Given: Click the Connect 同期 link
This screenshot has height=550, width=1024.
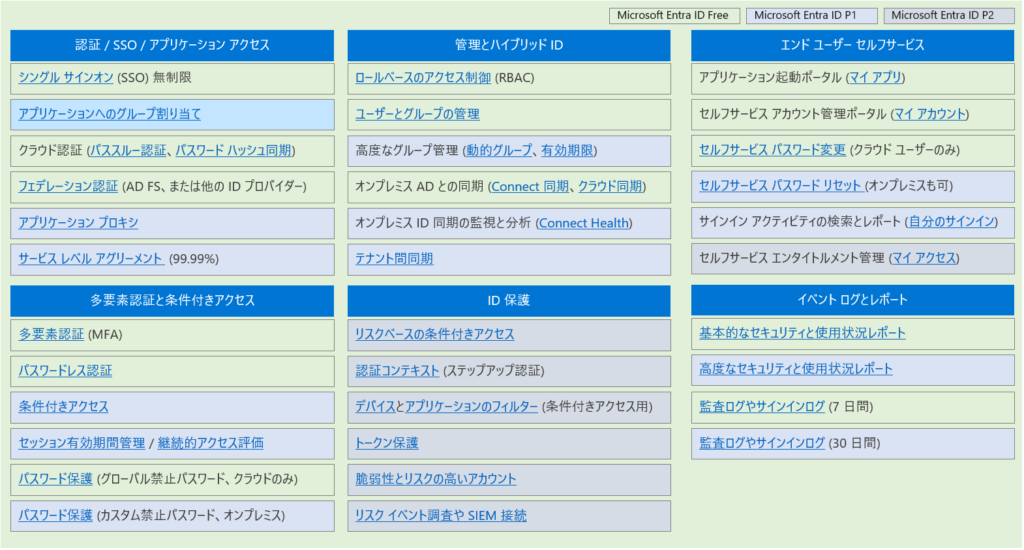Looking at the screenshot, I should click(x=530, y=186).
